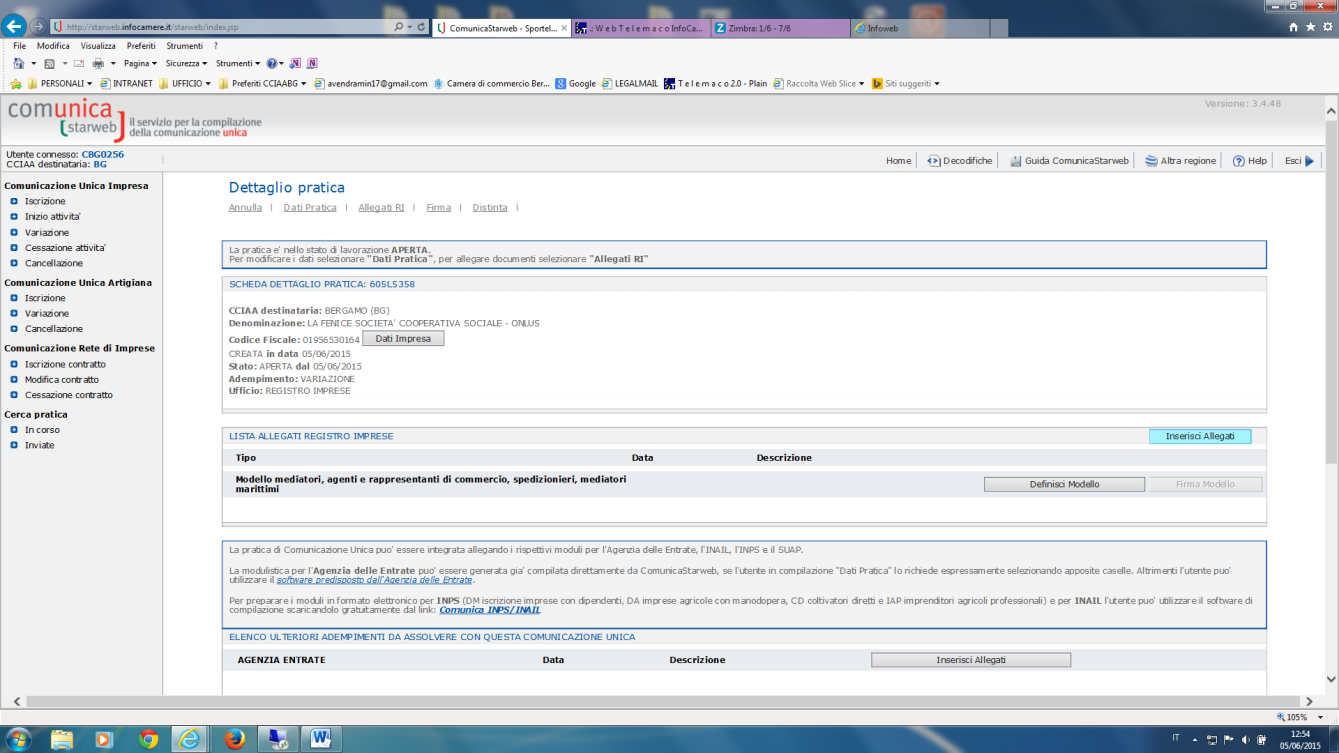Click the first OneNote icon in toolbar

pyautogui.click(x=295, y=63)
